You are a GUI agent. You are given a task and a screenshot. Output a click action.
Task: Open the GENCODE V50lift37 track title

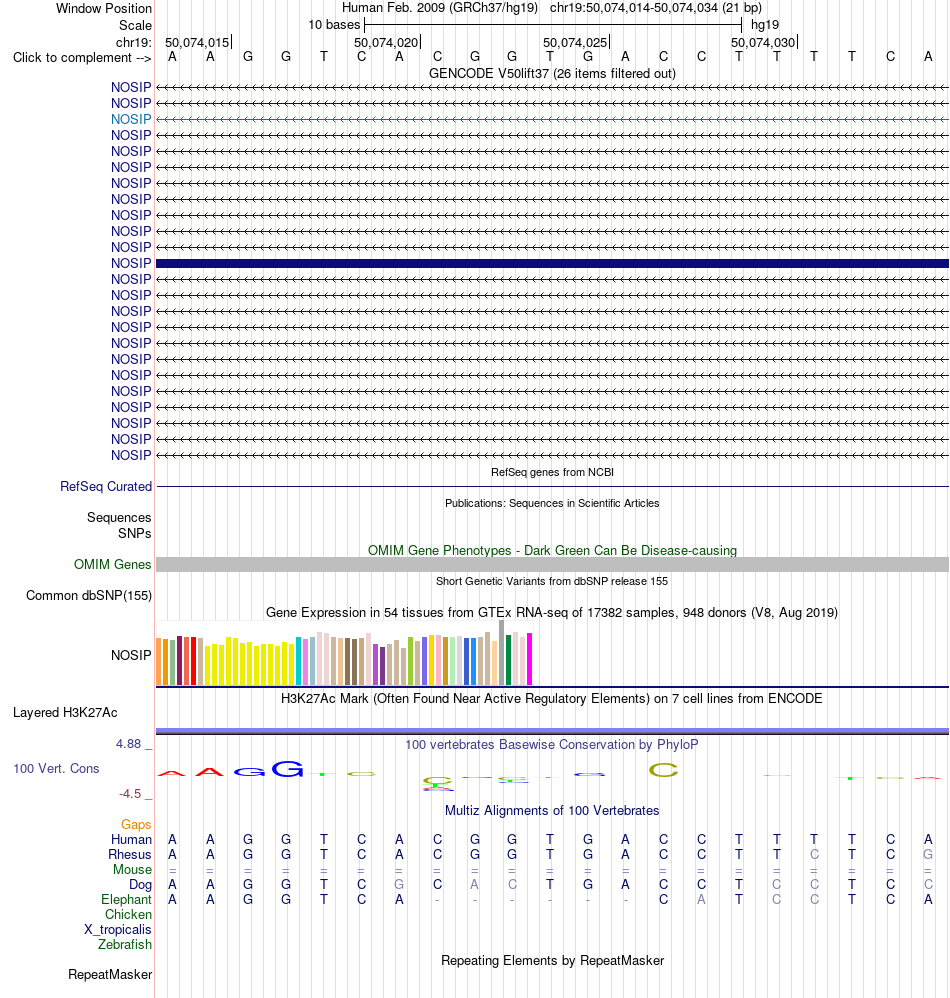tap(552, 74)
